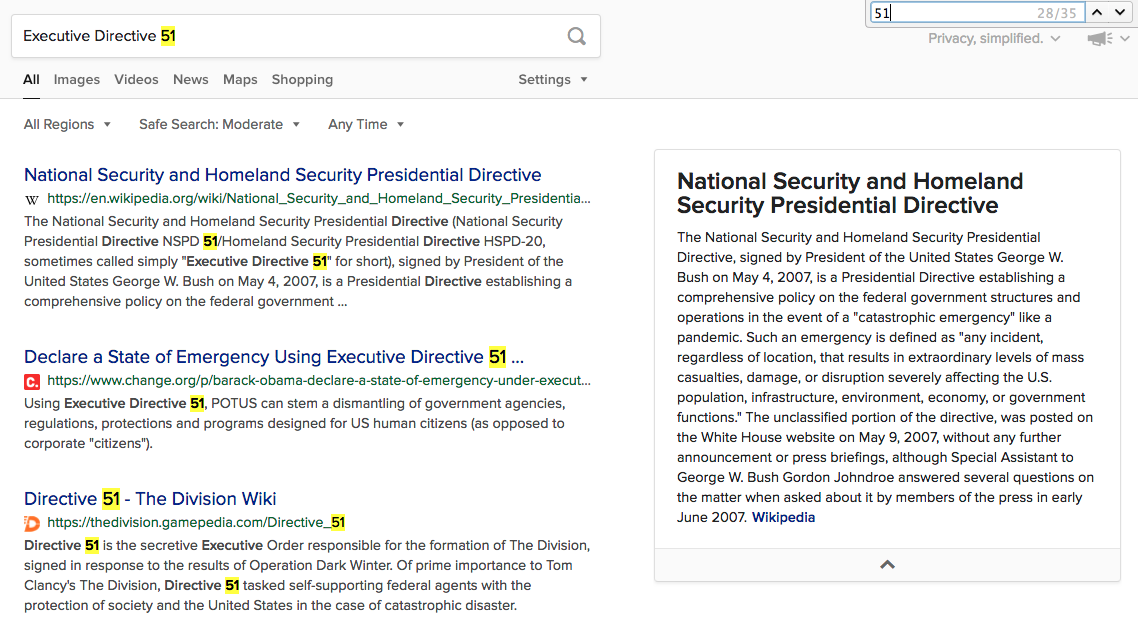This screenshot has height=633, width=1138.
Task: Go to previous find match arrow
Action: click(1097, 12)
